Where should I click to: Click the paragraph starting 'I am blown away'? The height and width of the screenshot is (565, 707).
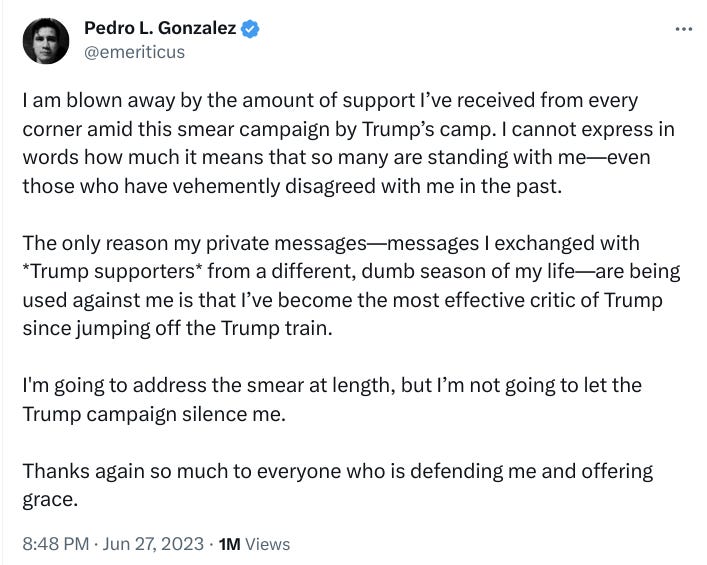349,143
